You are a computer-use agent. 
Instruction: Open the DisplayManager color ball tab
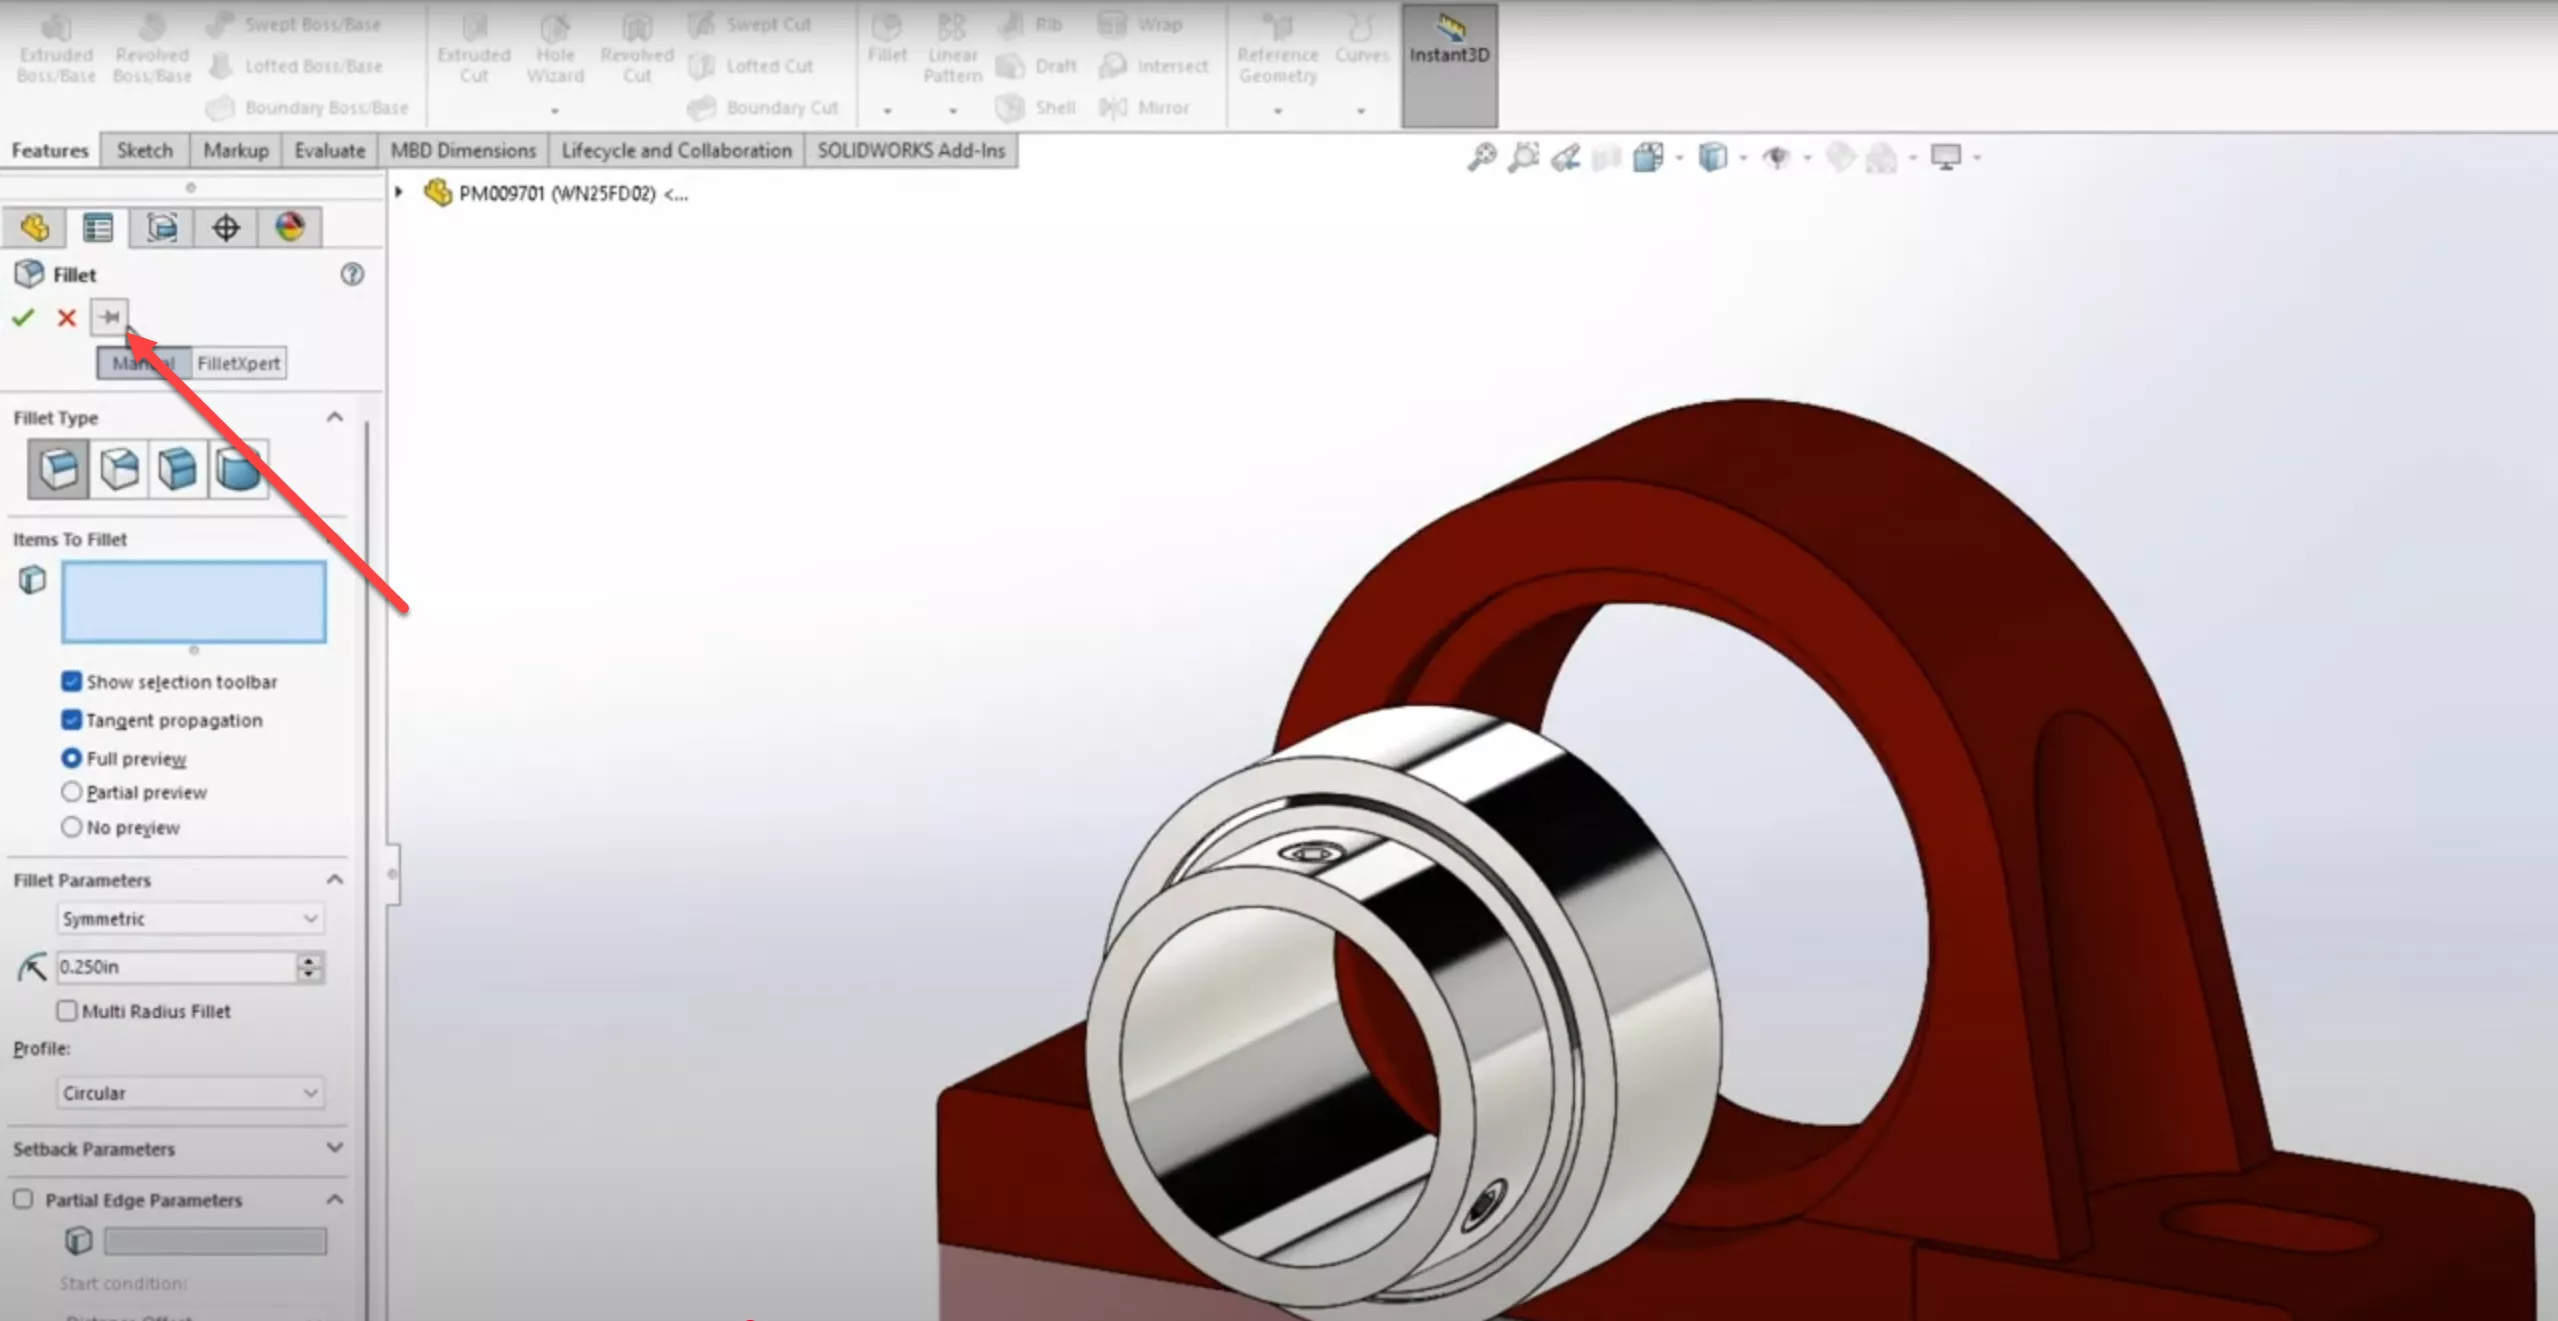(x=290, y=228)
